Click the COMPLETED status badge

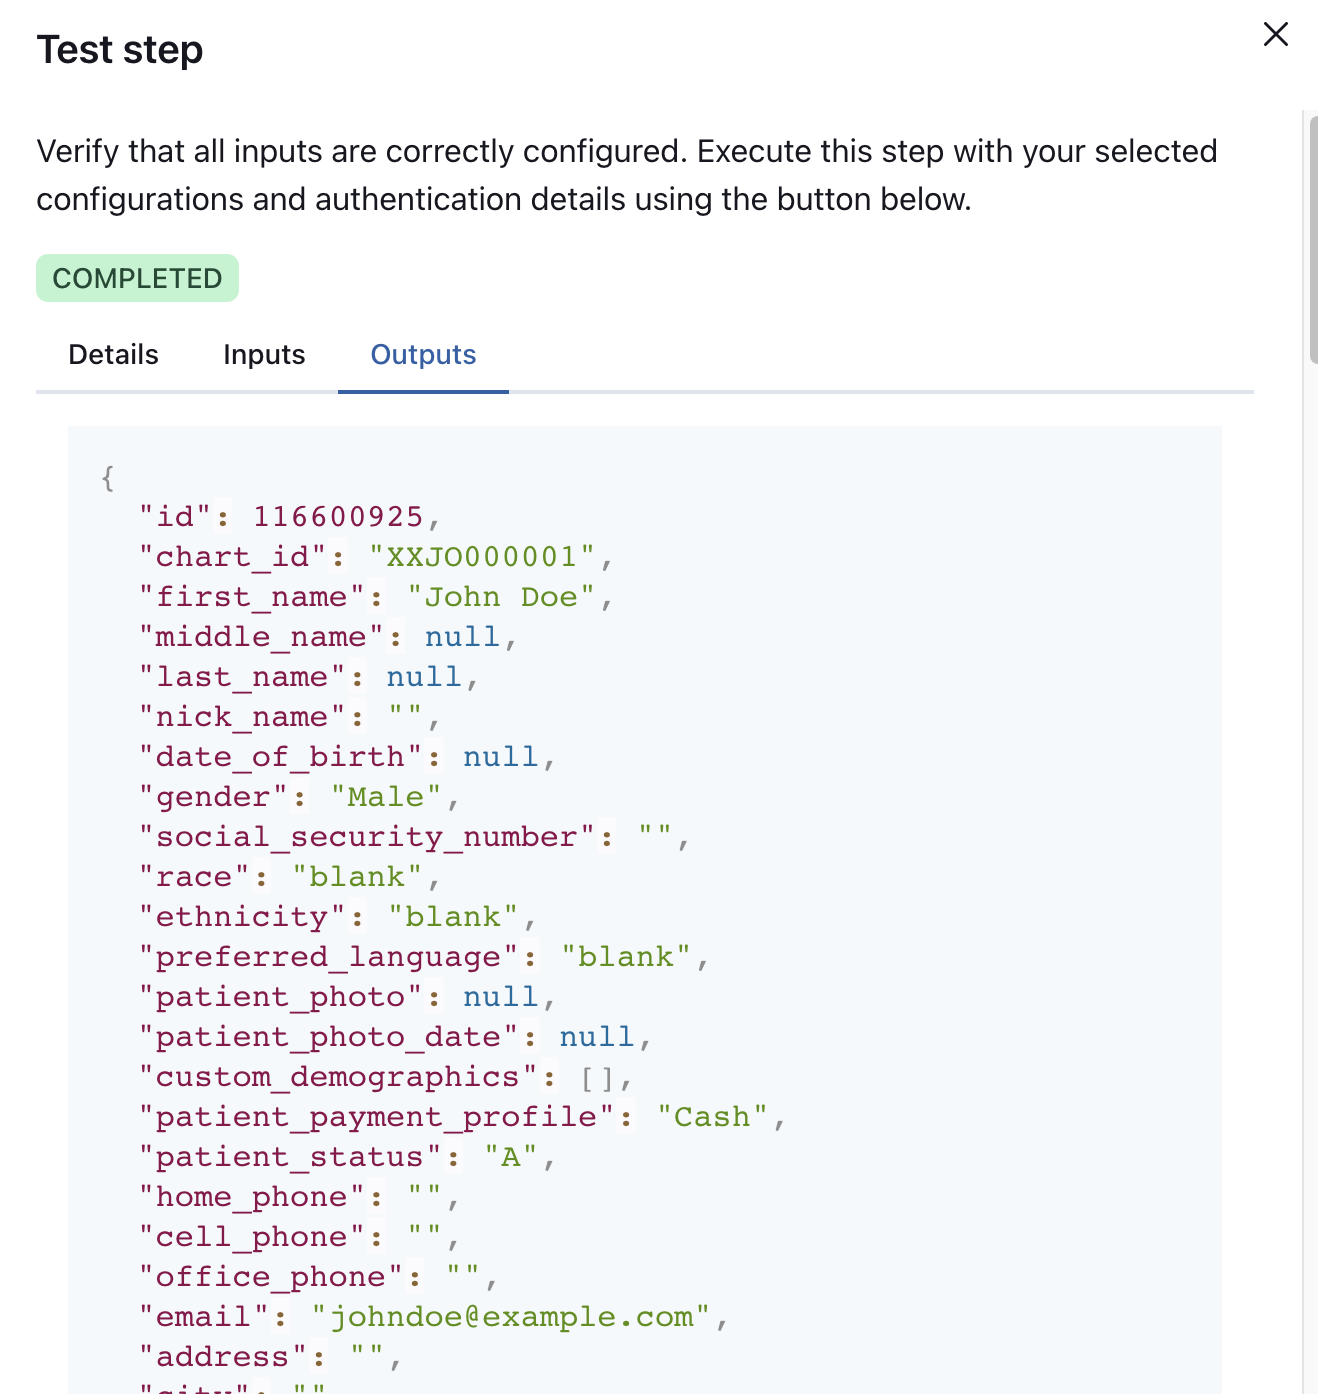click(x=137, y=278)
